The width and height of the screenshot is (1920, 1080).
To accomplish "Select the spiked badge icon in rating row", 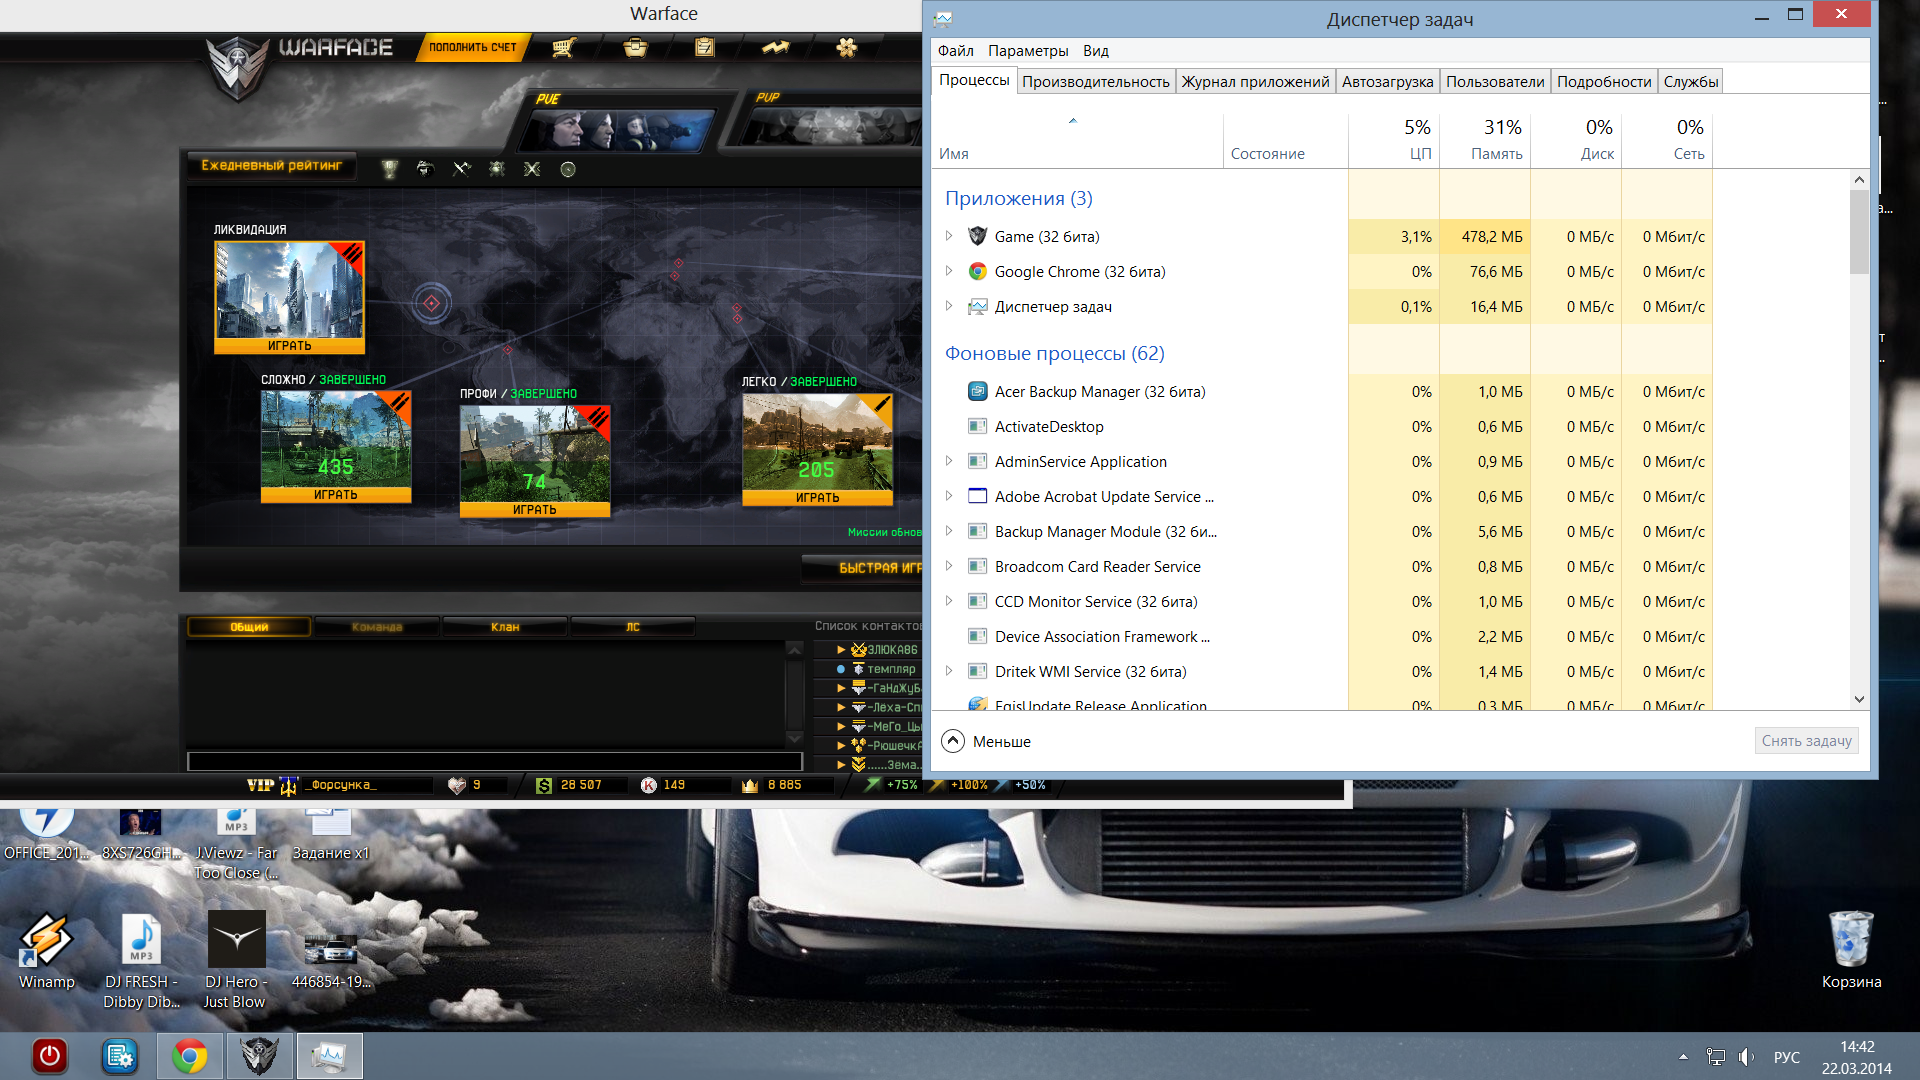I will (497, 169).
